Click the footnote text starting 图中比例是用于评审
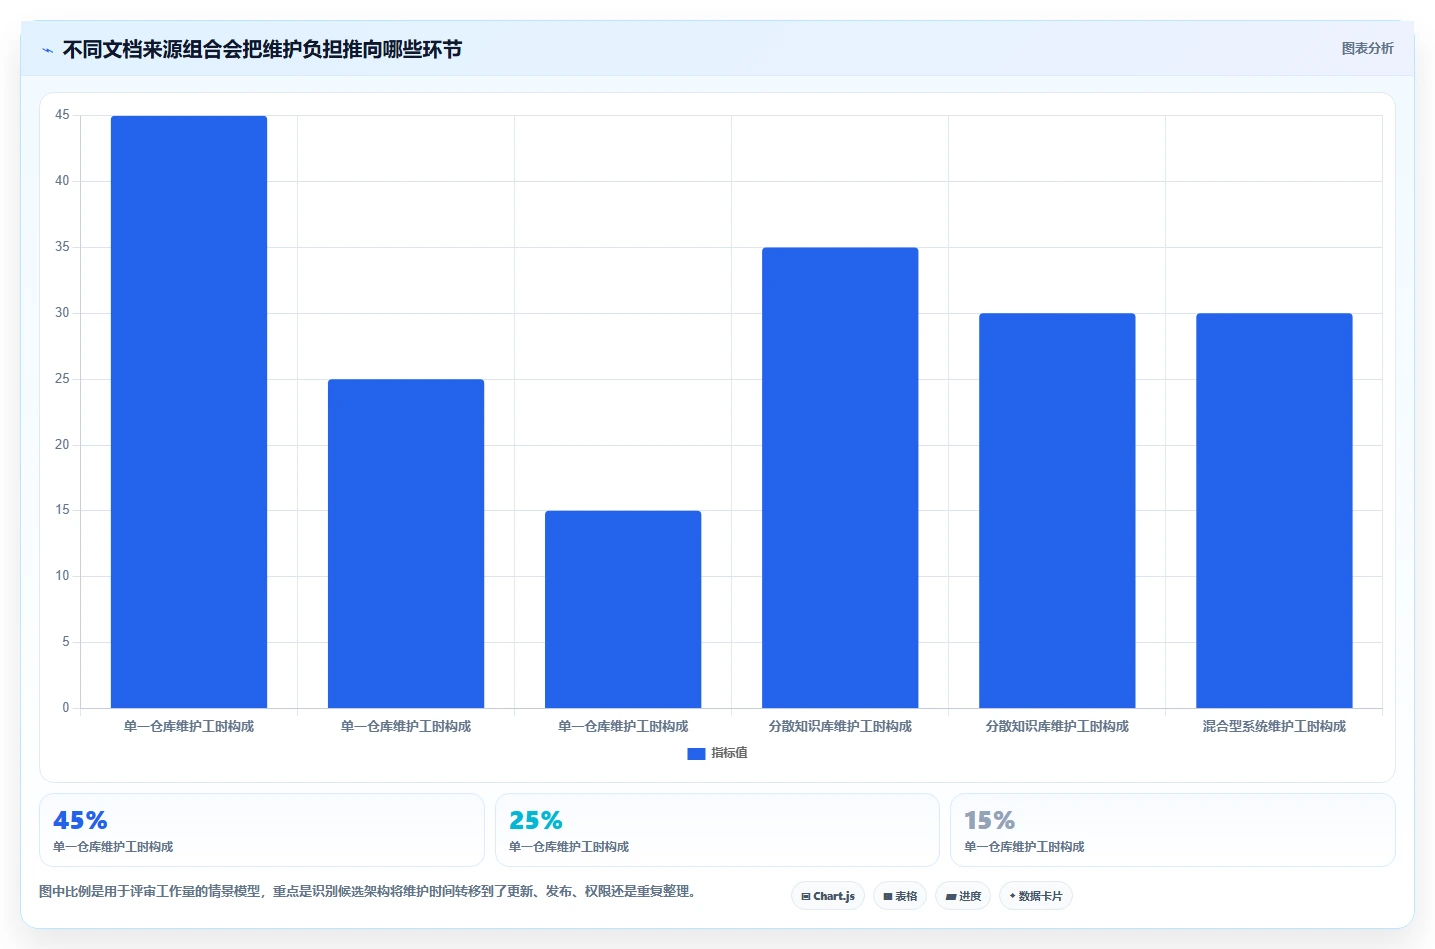 [x=370, y=891]
